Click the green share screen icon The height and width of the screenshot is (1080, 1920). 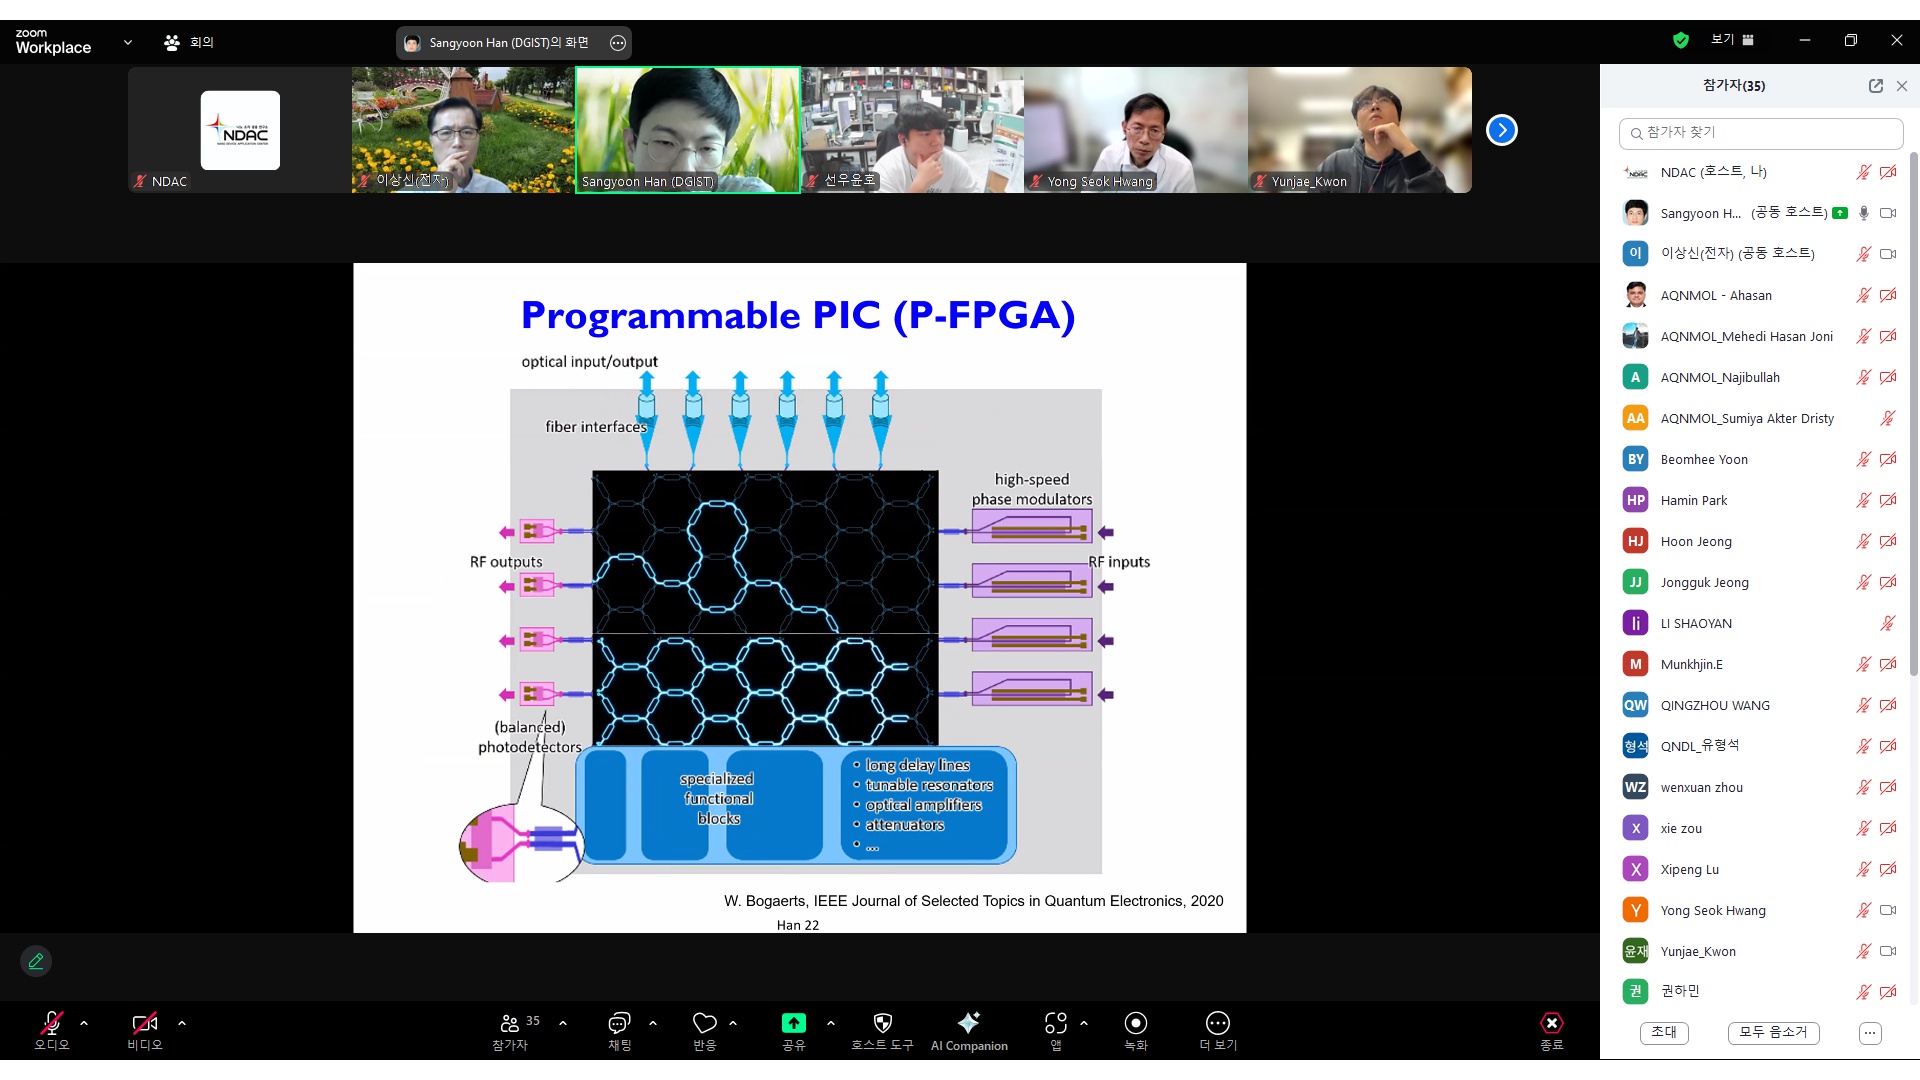point(793,1023)
